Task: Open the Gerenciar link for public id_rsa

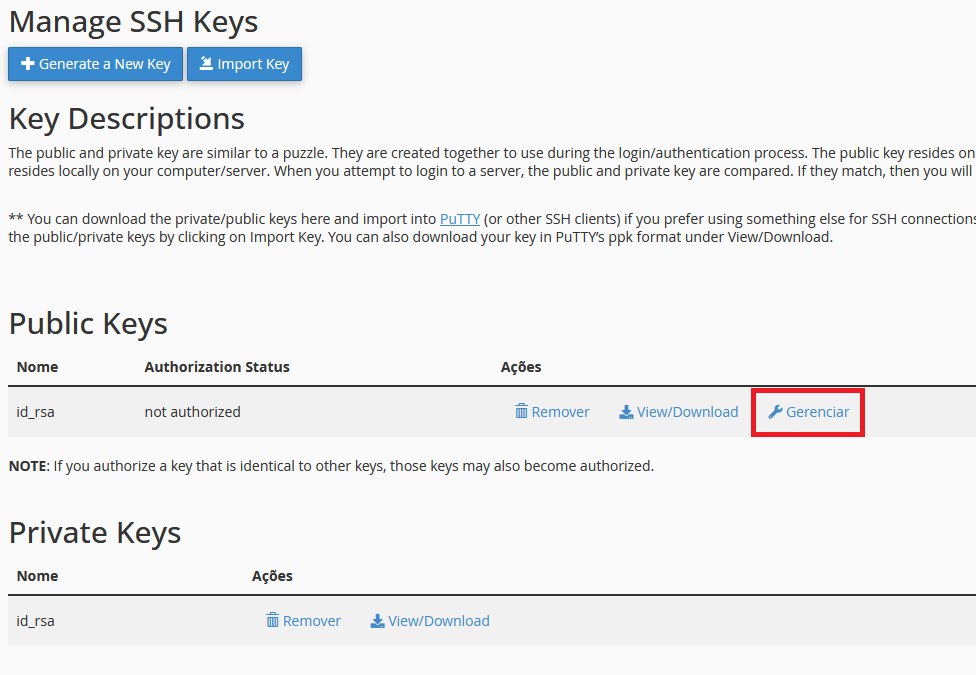Action: point(817,412)
